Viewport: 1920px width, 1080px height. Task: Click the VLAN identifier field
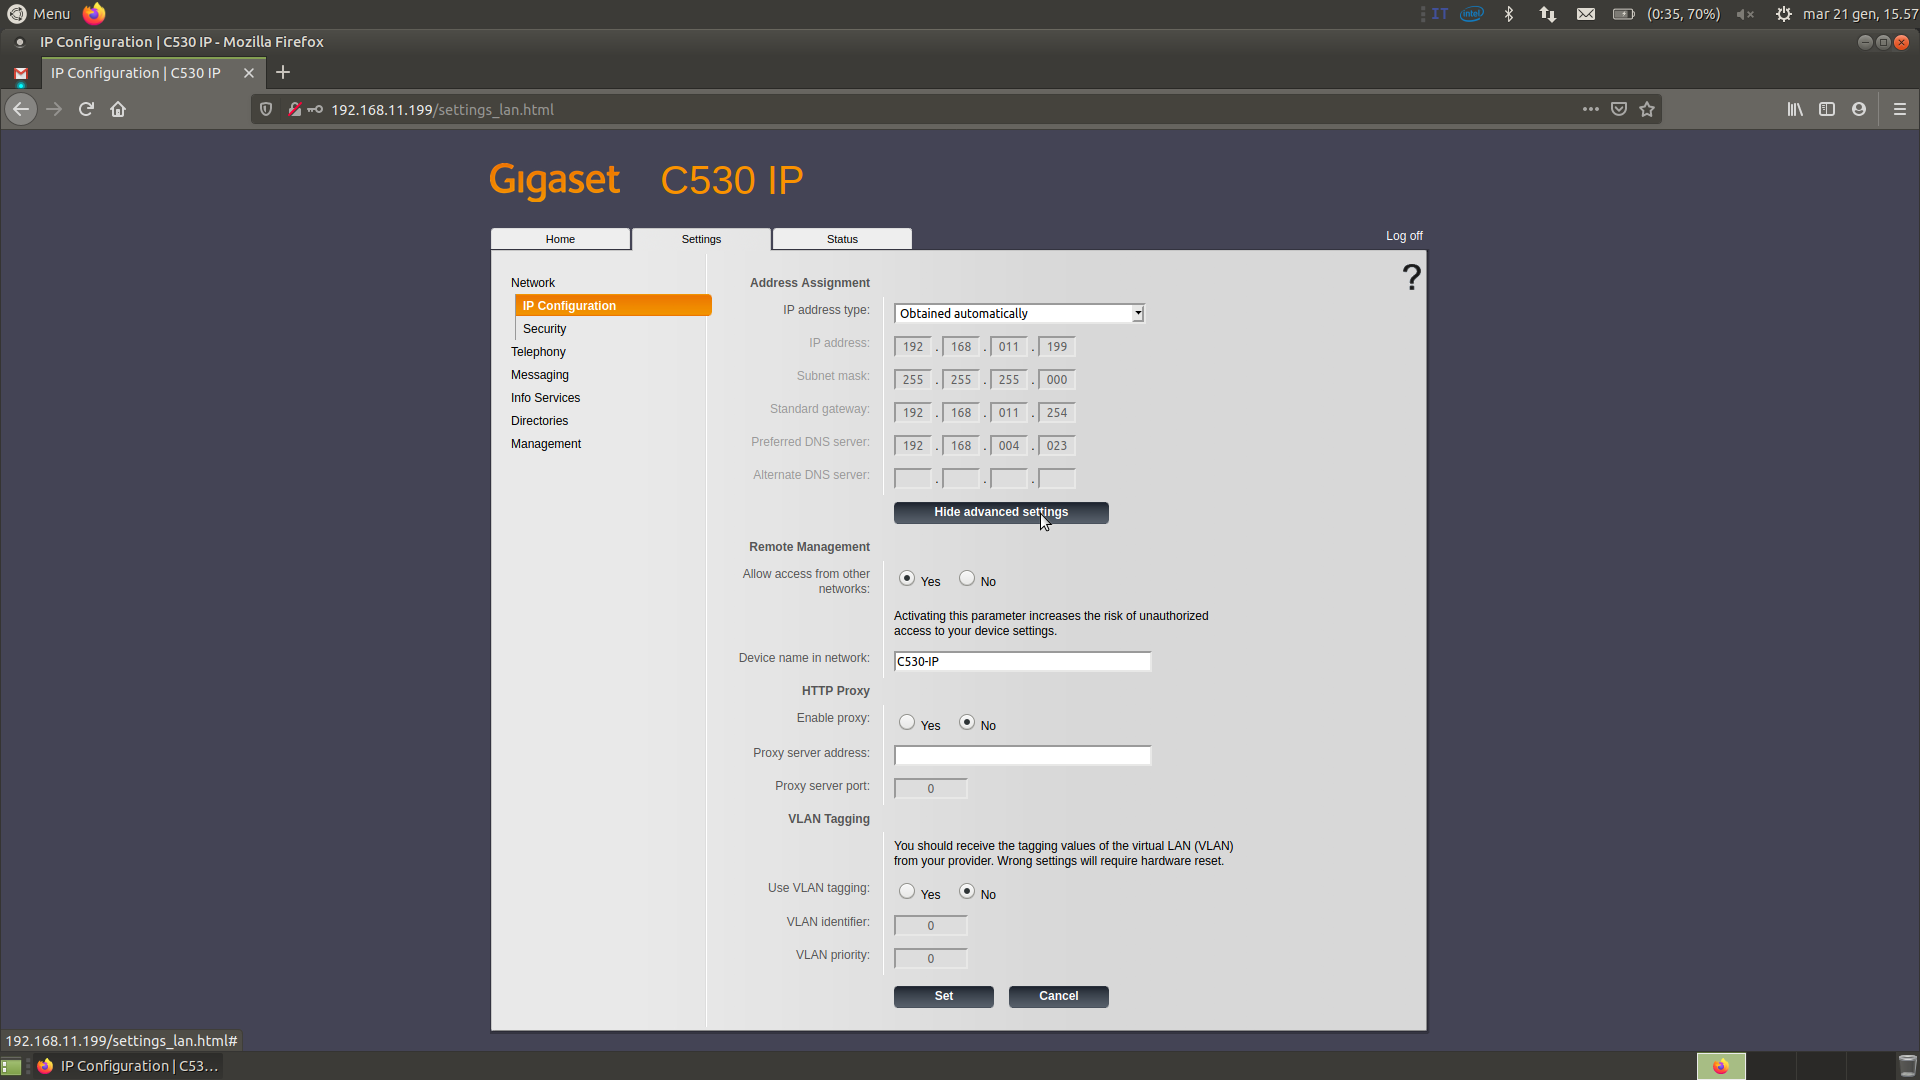[x=930, y=925]
